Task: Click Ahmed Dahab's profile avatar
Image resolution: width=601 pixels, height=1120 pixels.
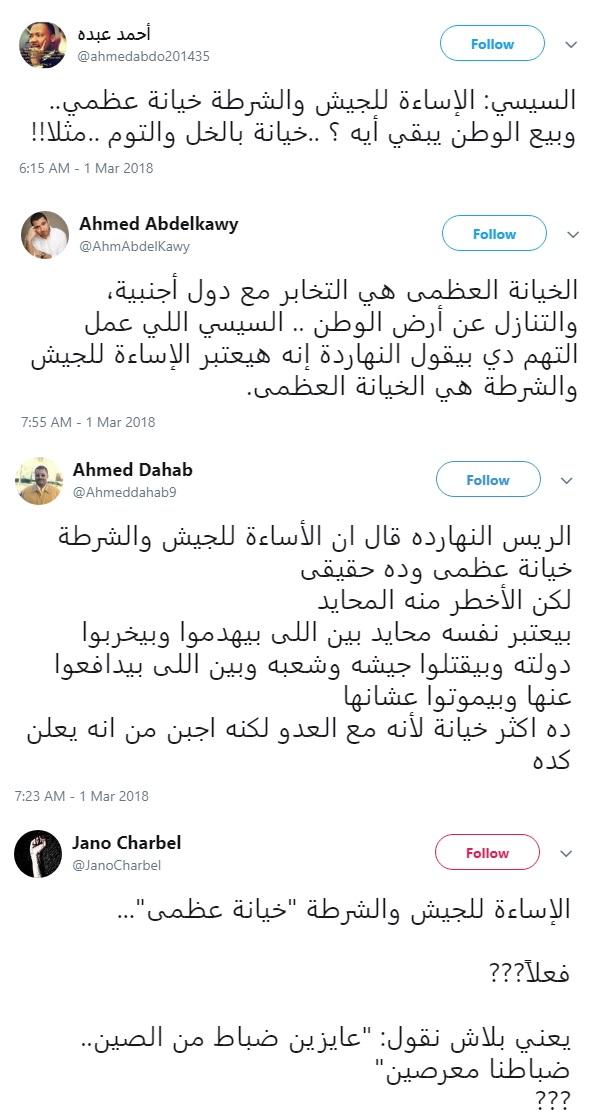Action: pyautogui.click(x=40, y=481)
